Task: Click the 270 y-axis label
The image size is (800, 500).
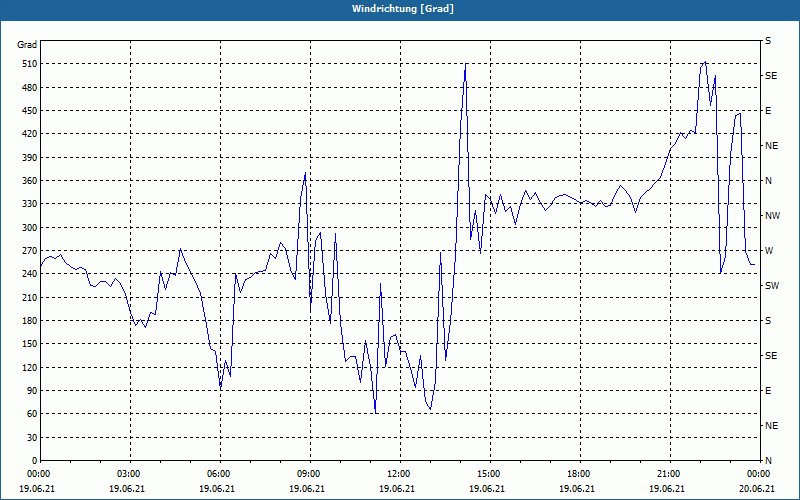Action: 30,251
